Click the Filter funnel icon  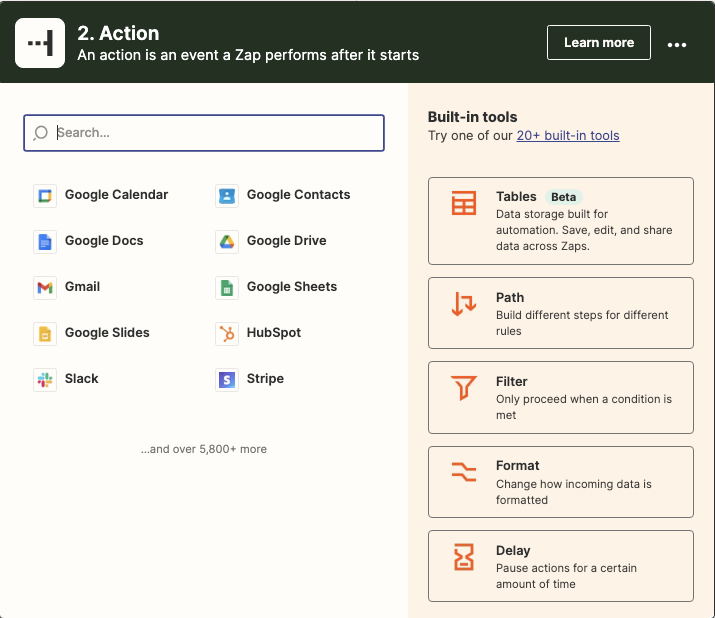[x=464, y=388]
